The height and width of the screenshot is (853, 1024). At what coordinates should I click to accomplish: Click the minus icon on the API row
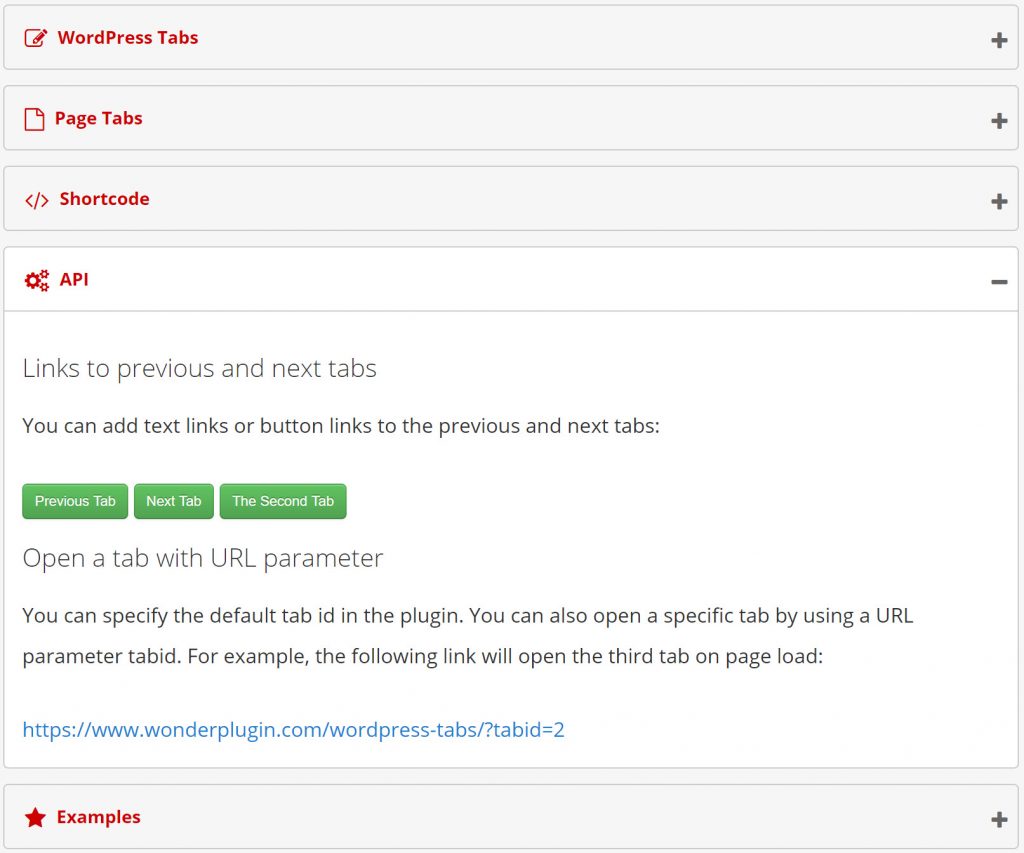click(x=998, y=281)
